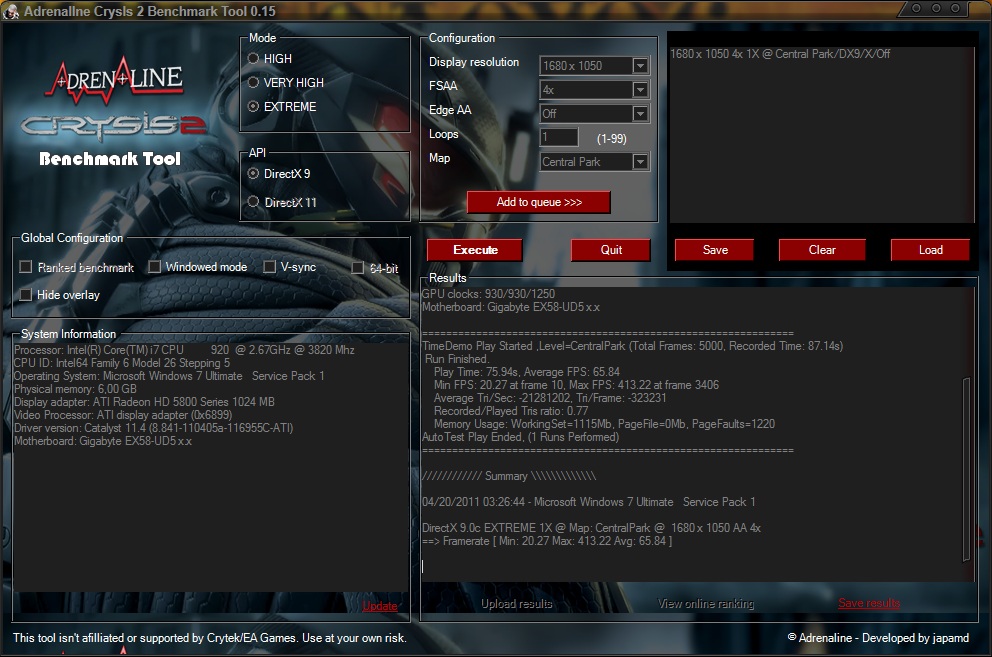
Task: Click the 'DirectX 9.0c EXTREME 1X @ Map: CentralPark' line
Action: click(591, 528)
